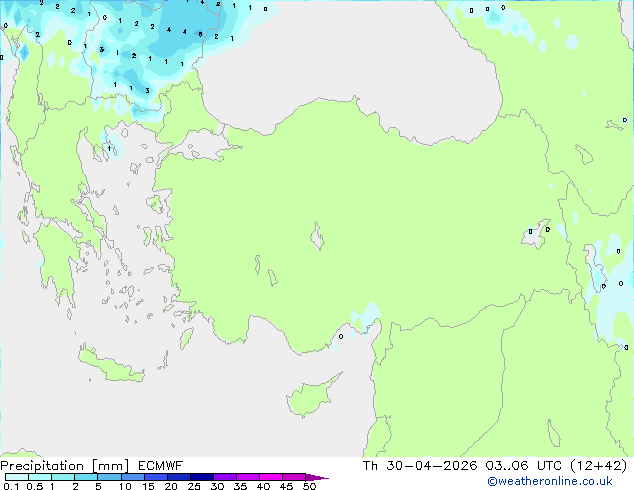Viewport: 634px width, 490px height.
Task: Click the "(12+42)" forecast run text
Action: 598,466
